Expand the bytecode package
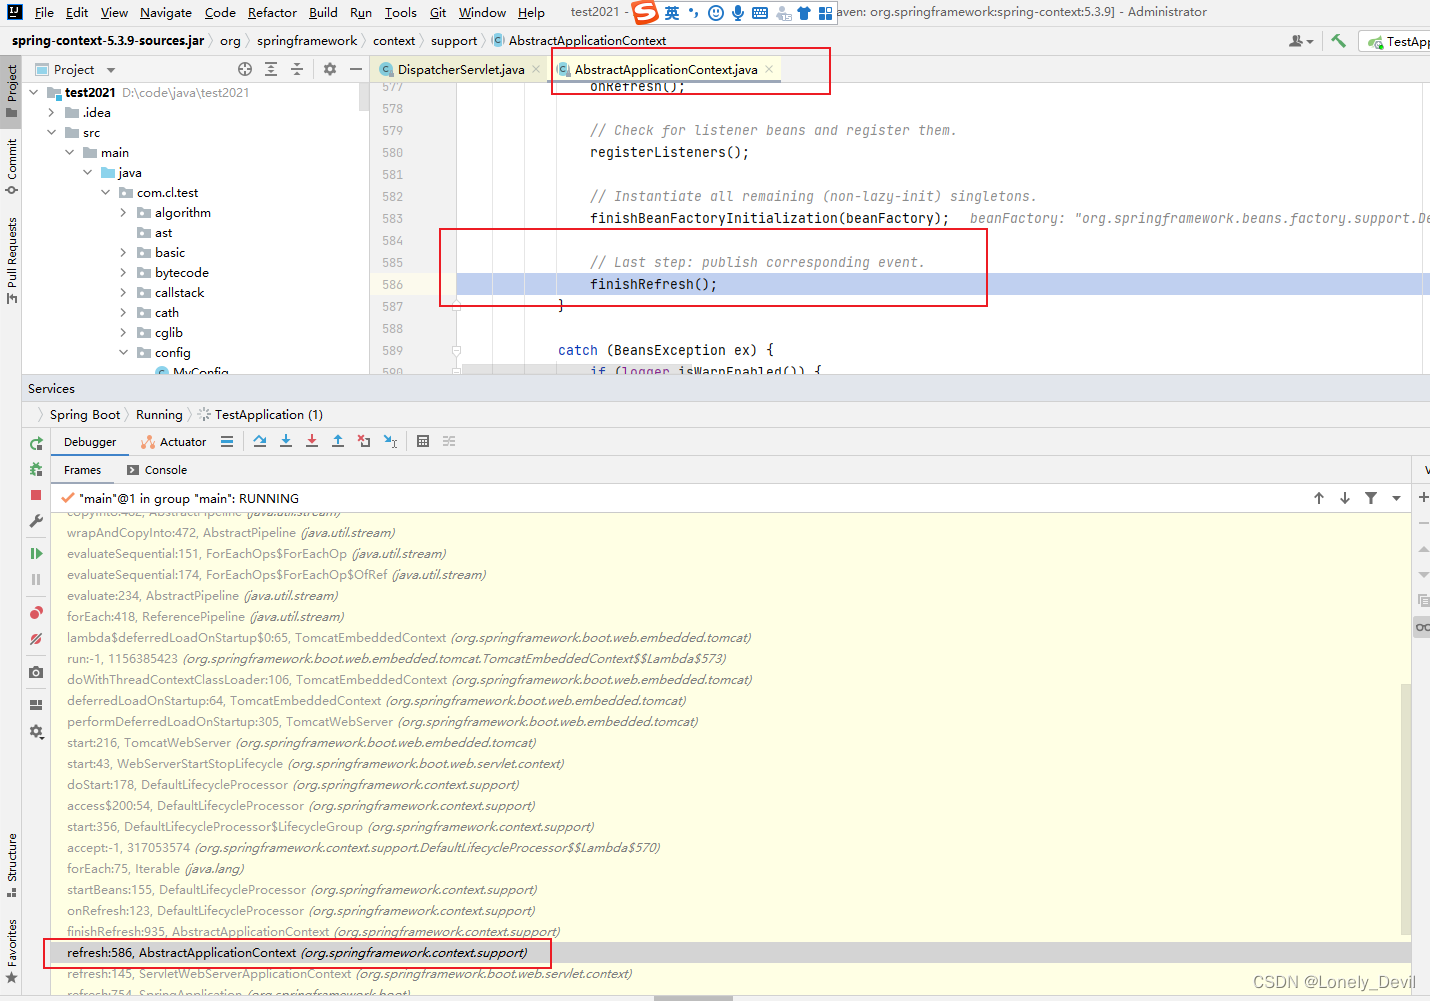Screen dimensions: 1430x1001 124,272
